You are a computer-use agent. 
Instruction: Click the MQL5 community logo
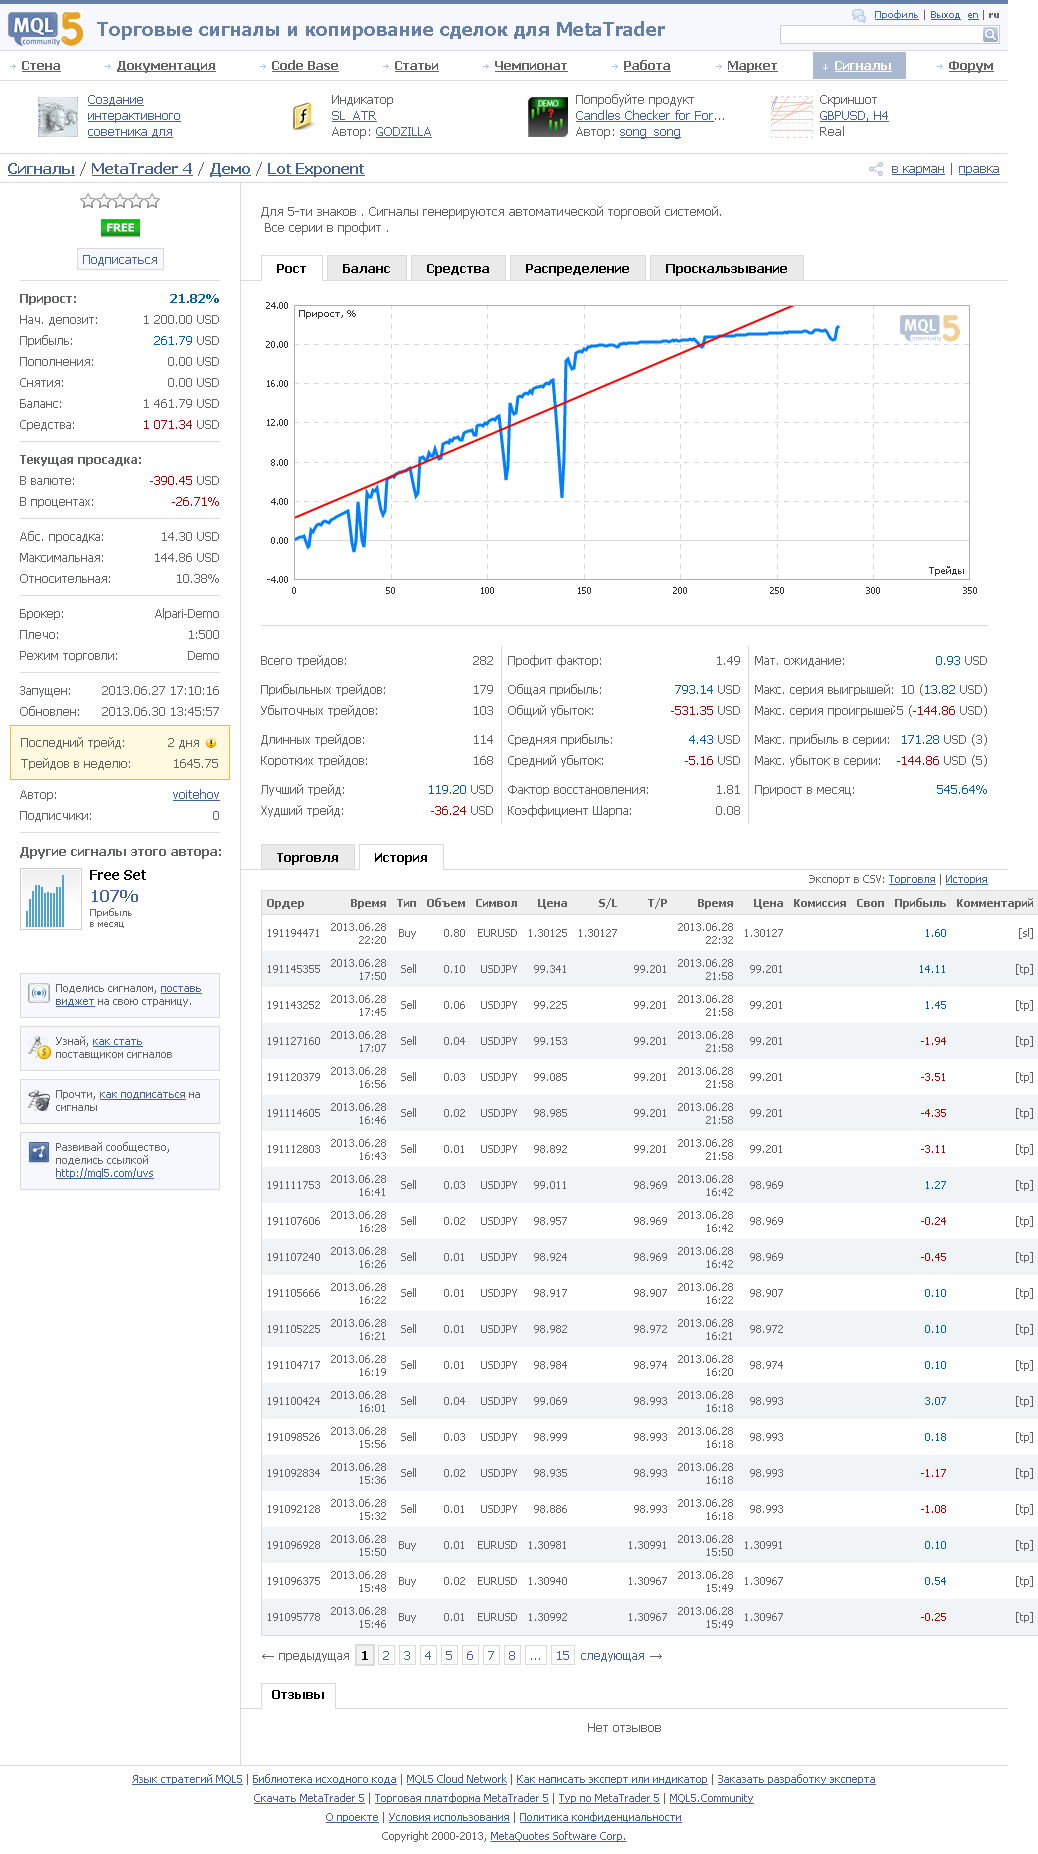coord(45,29)
